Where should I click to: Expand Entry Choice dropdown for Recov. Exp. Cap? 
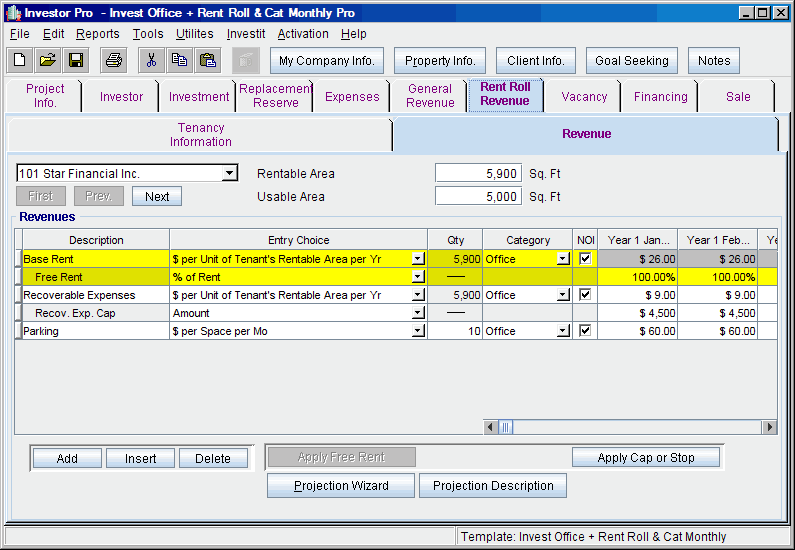pos(418,313)
